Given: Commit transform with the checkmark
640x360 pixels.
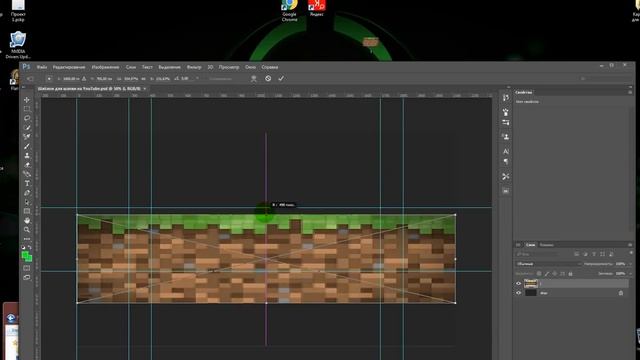Looking at the screenshot, I should point(281,78).
